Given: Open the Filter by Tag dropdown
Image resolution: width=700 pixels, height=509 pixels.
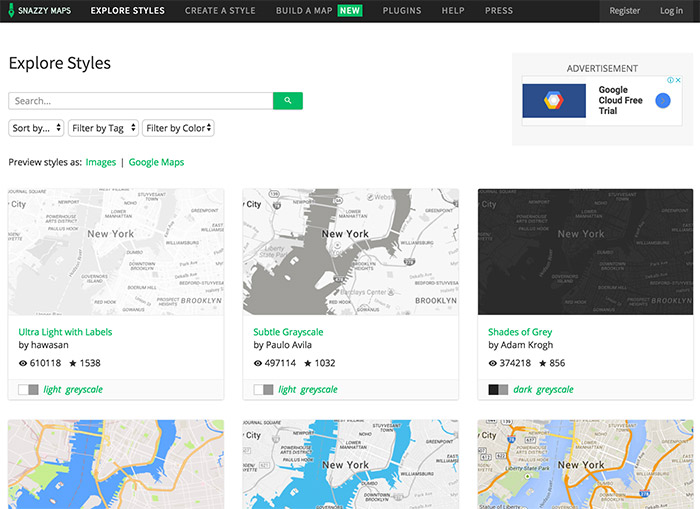Looking at the screenshot, I should [x=103, y=128].
